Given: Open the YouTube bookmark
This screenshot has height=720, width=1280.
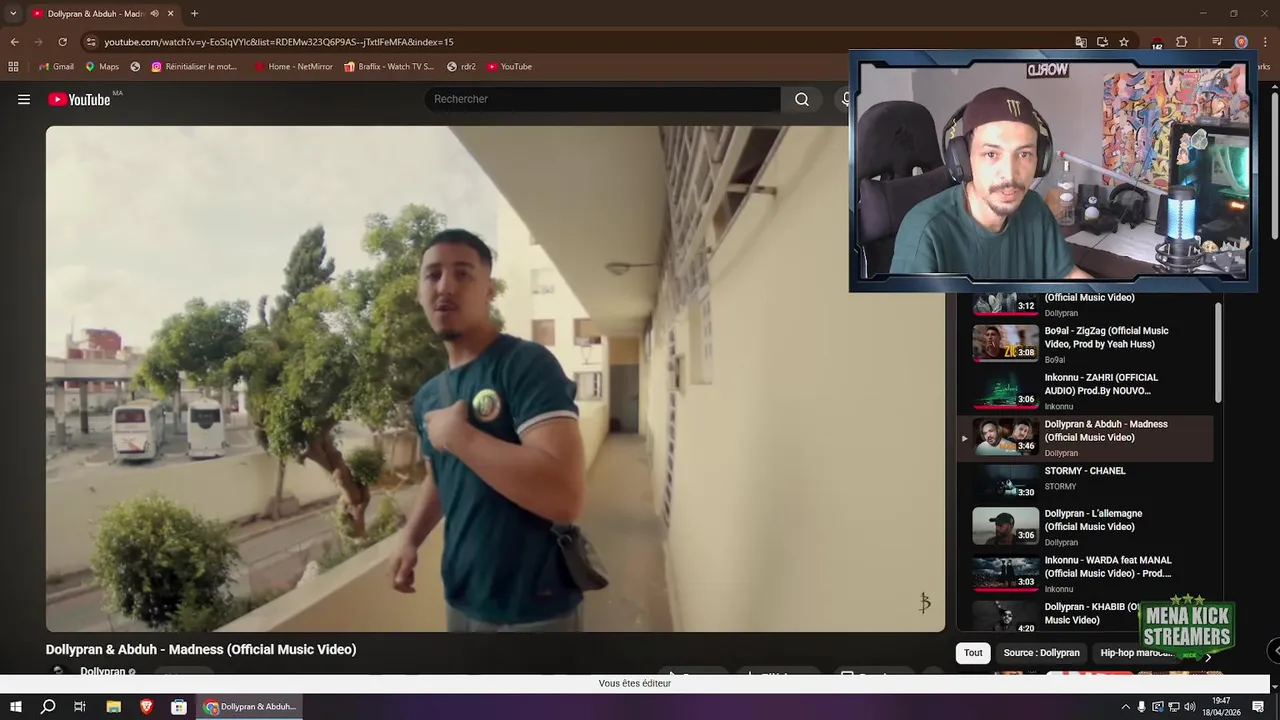Looking at the screenshot, I should [510, 67].
